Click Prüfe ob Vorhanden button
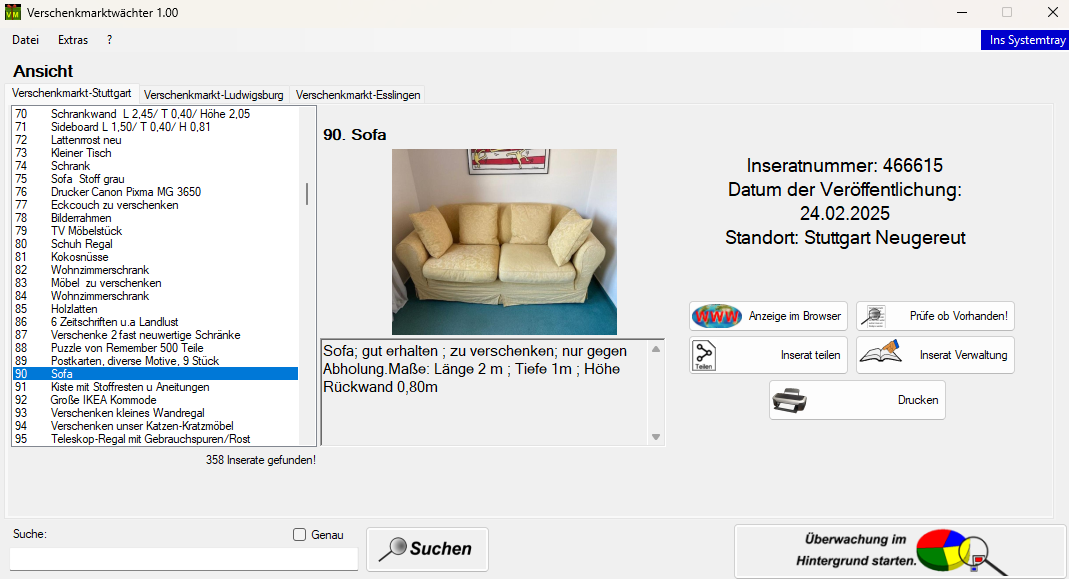1069x579 pixels. click(x=935, y=316)
